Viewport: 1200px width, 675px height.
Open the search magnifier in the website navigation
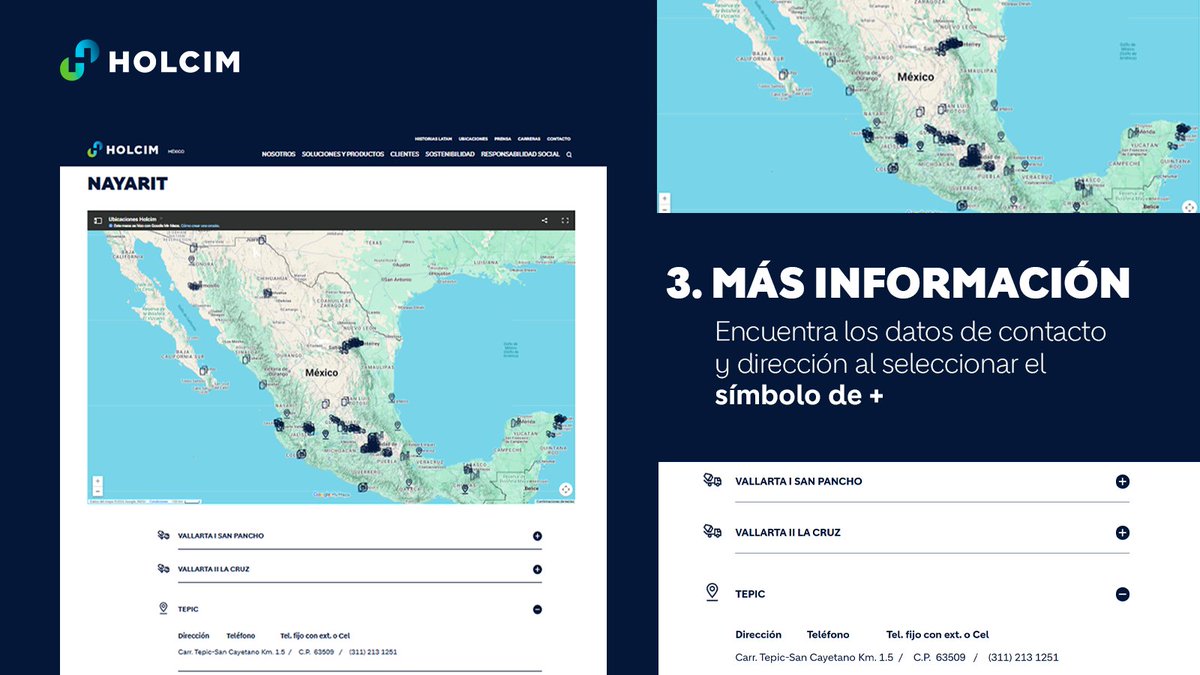pos(569,155)
